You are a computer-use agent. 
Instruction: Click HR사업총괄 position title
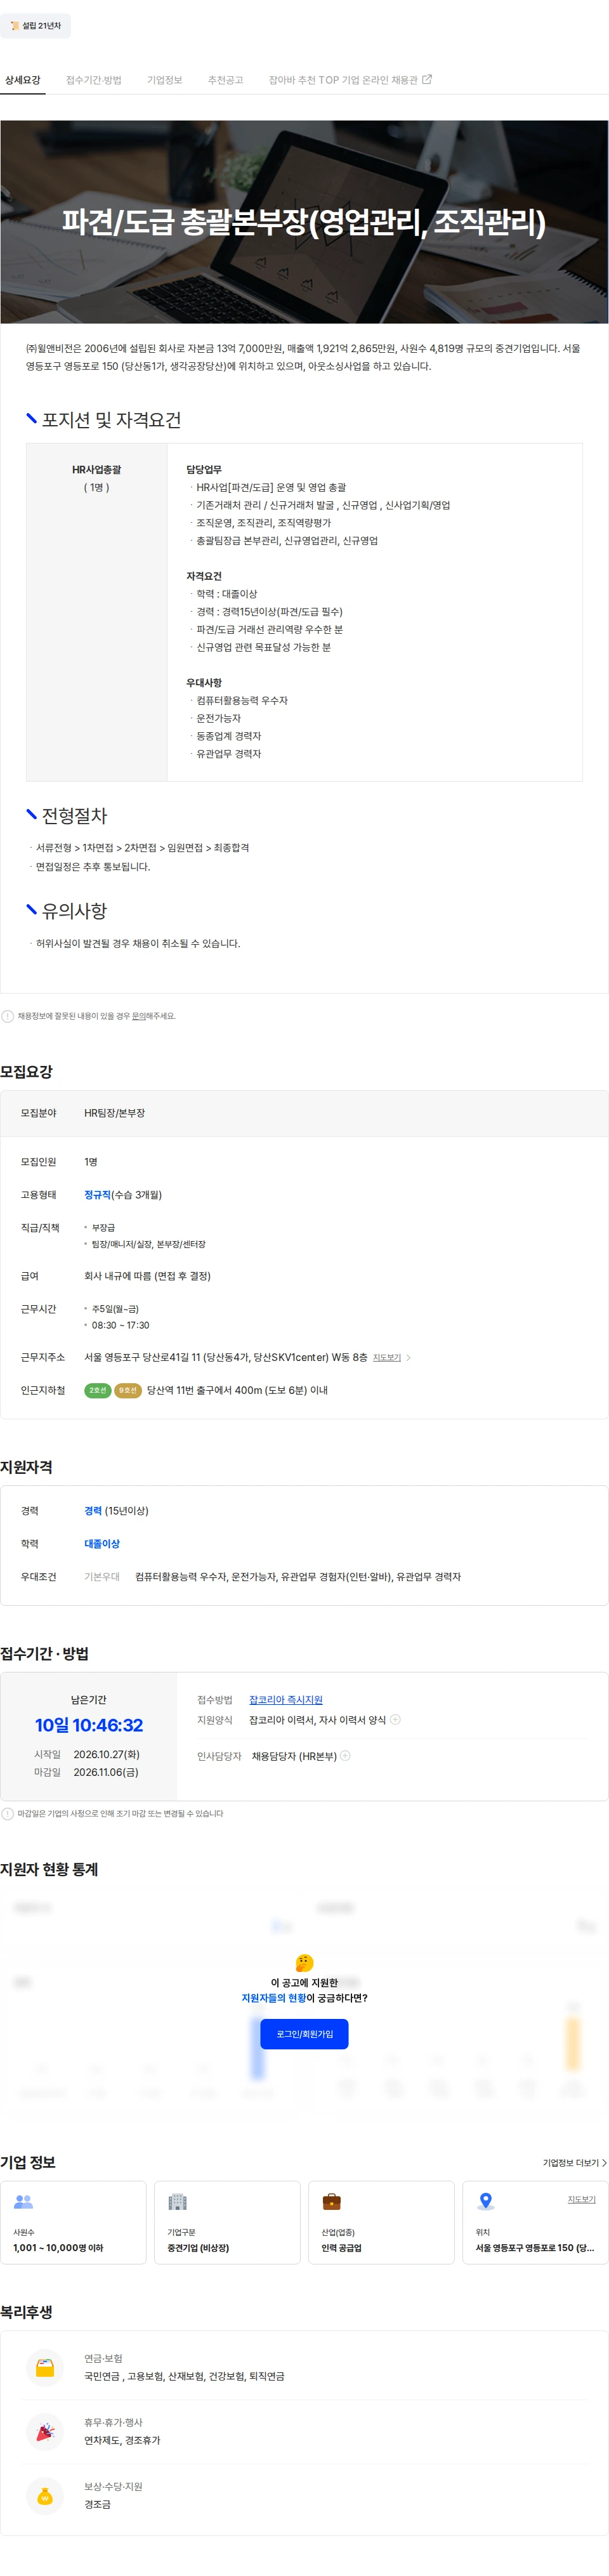[96, 469]
